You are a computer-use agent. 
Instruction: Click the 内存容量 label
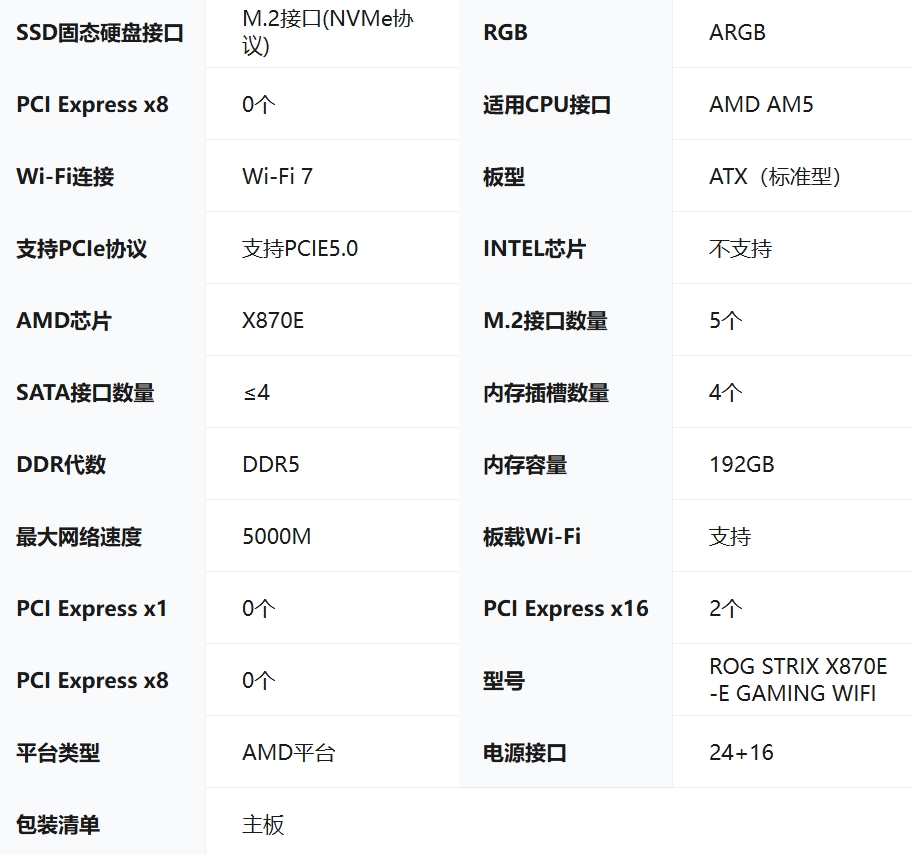click(525, 465)
